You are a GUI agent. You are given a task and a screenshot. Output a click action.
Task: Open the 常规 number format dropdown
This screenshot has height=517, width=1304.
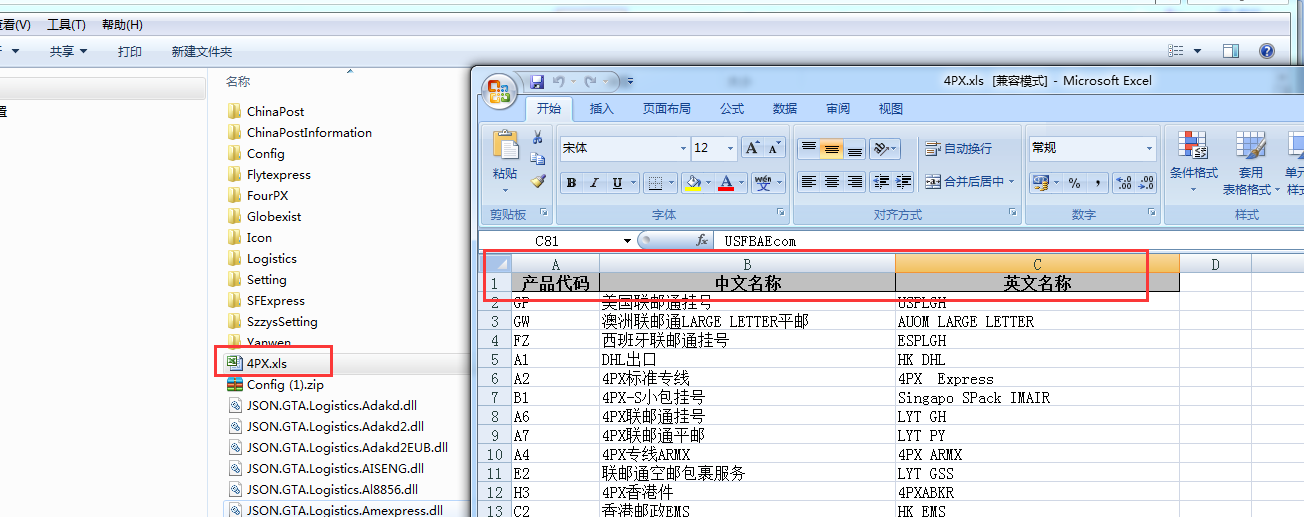point(1149,148)
